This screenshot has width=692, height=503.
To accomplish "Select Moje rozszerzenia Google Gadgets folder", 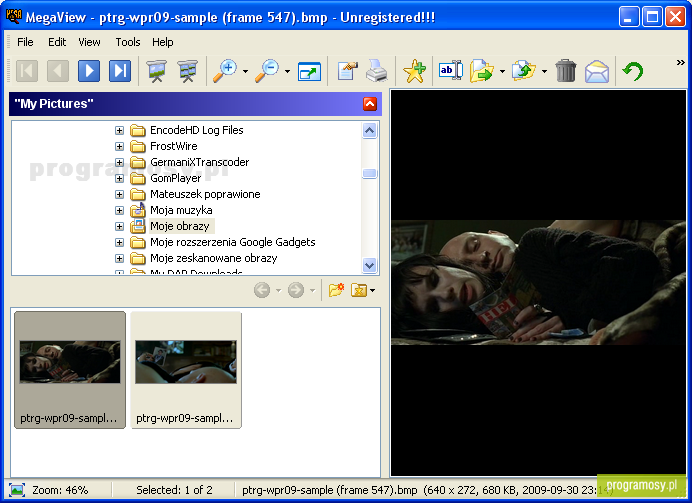I will tap(233, 242).
